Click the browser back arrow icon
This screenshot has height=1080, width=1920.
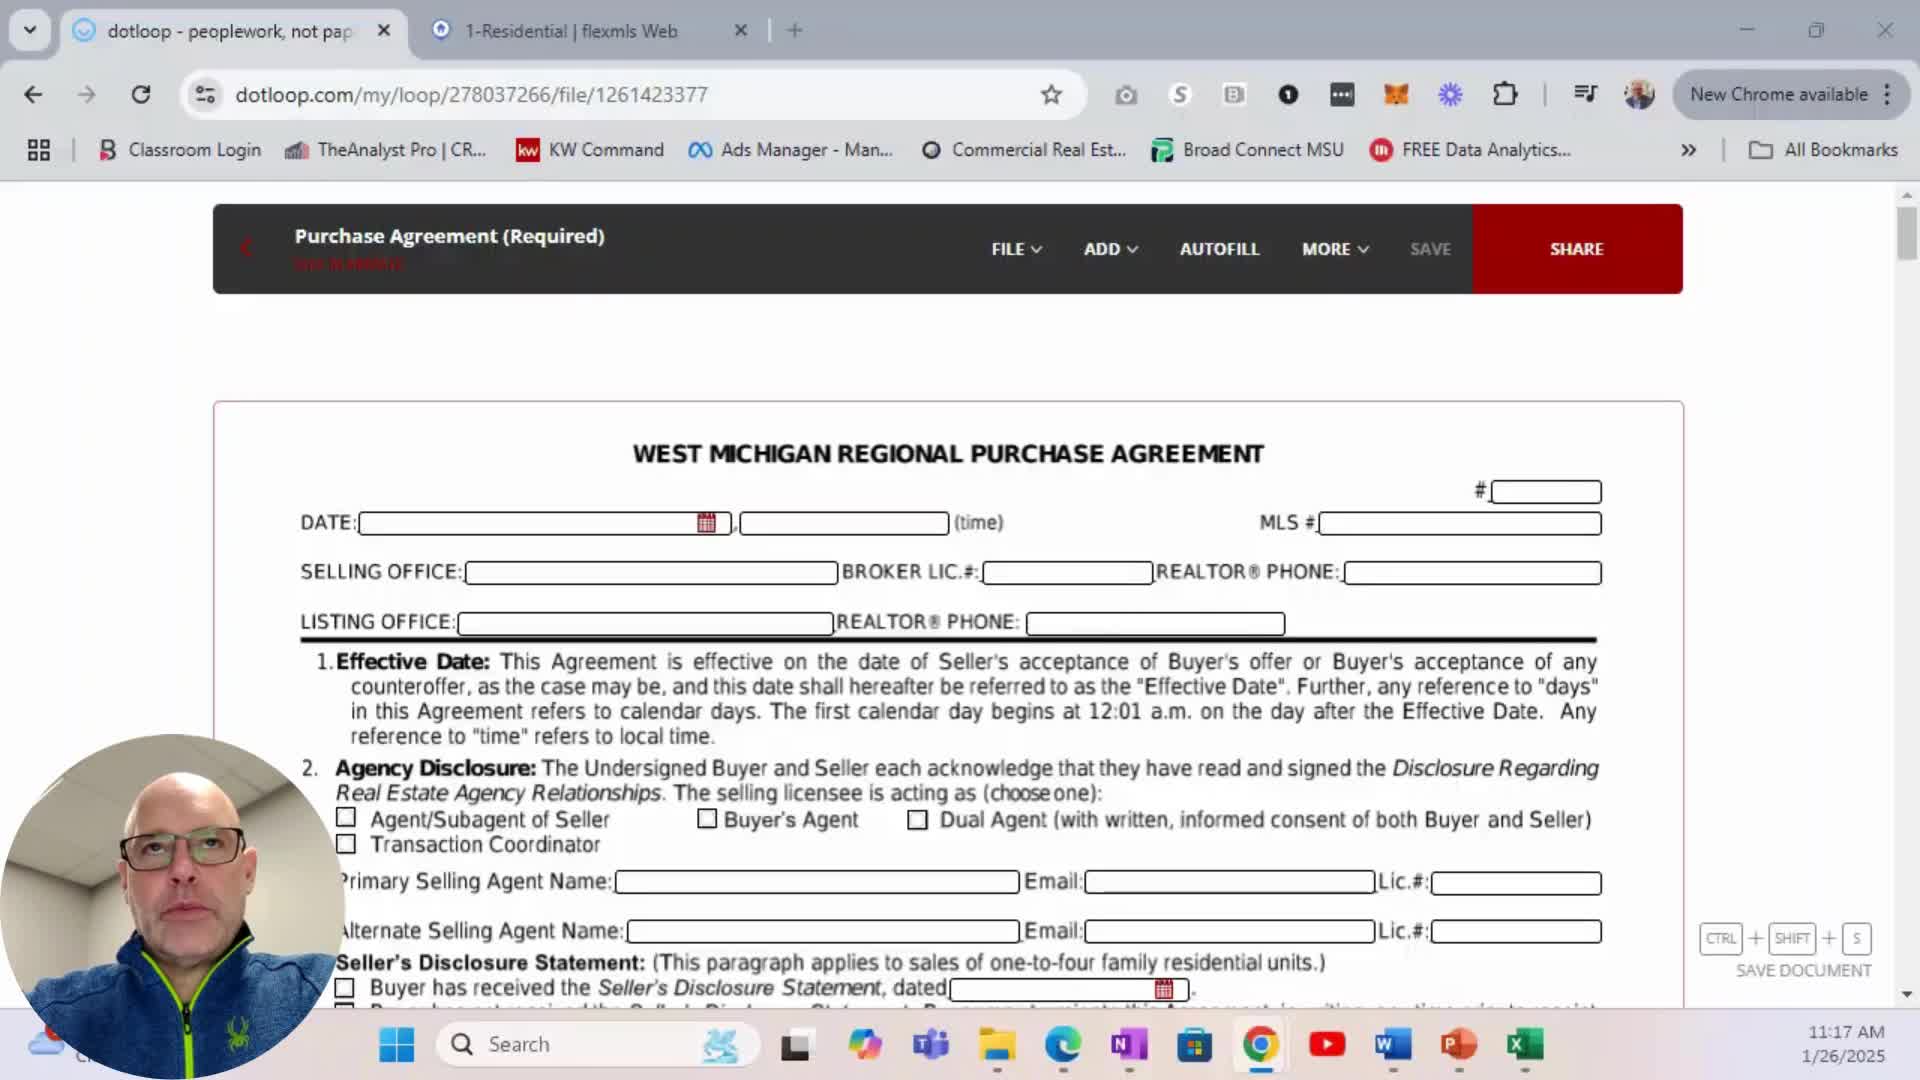(x=33, y=94)
